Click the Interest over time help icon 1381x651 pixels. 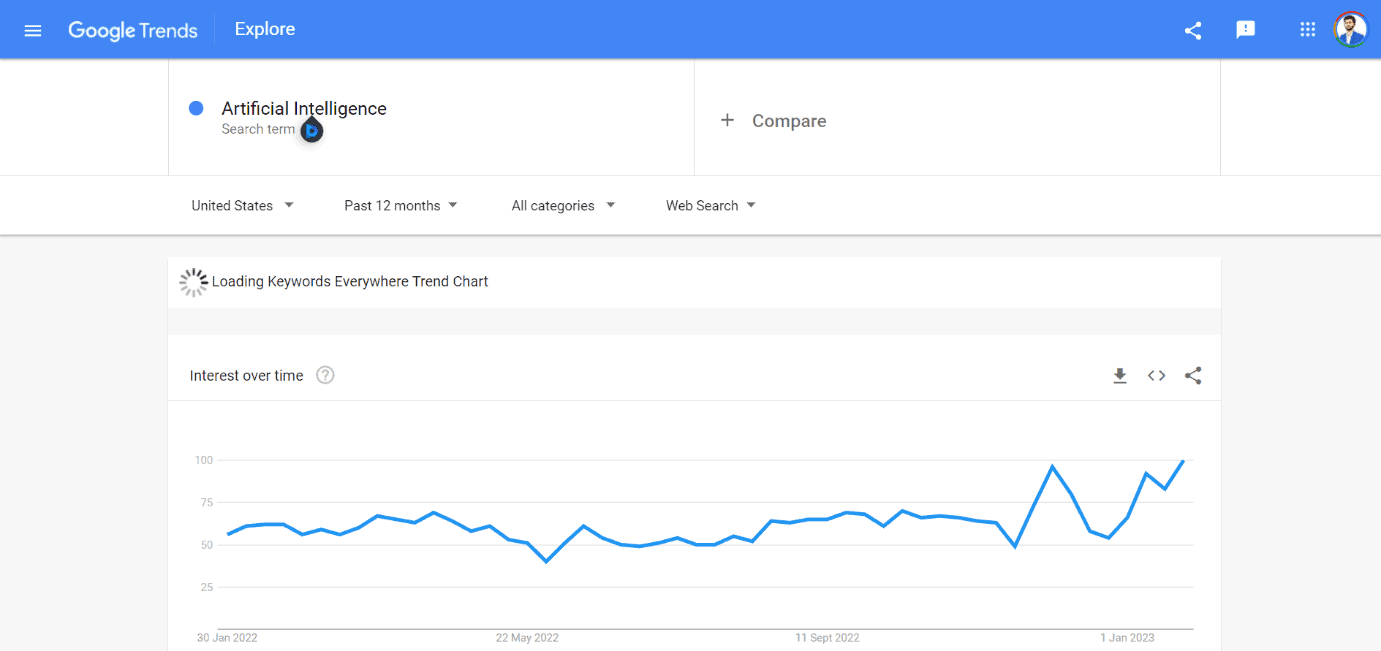pos(325,376)
